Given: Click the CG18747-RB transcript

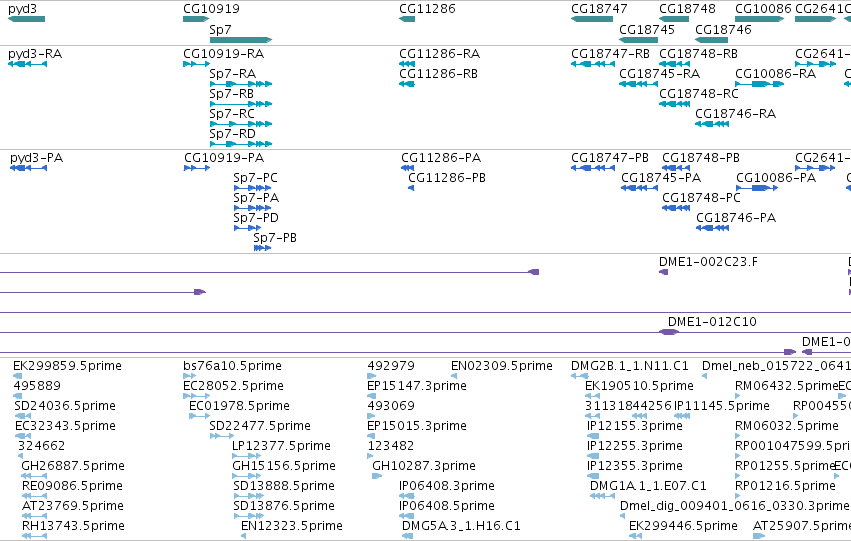Looking at the screenshot, I should click(x=593, y=64).
